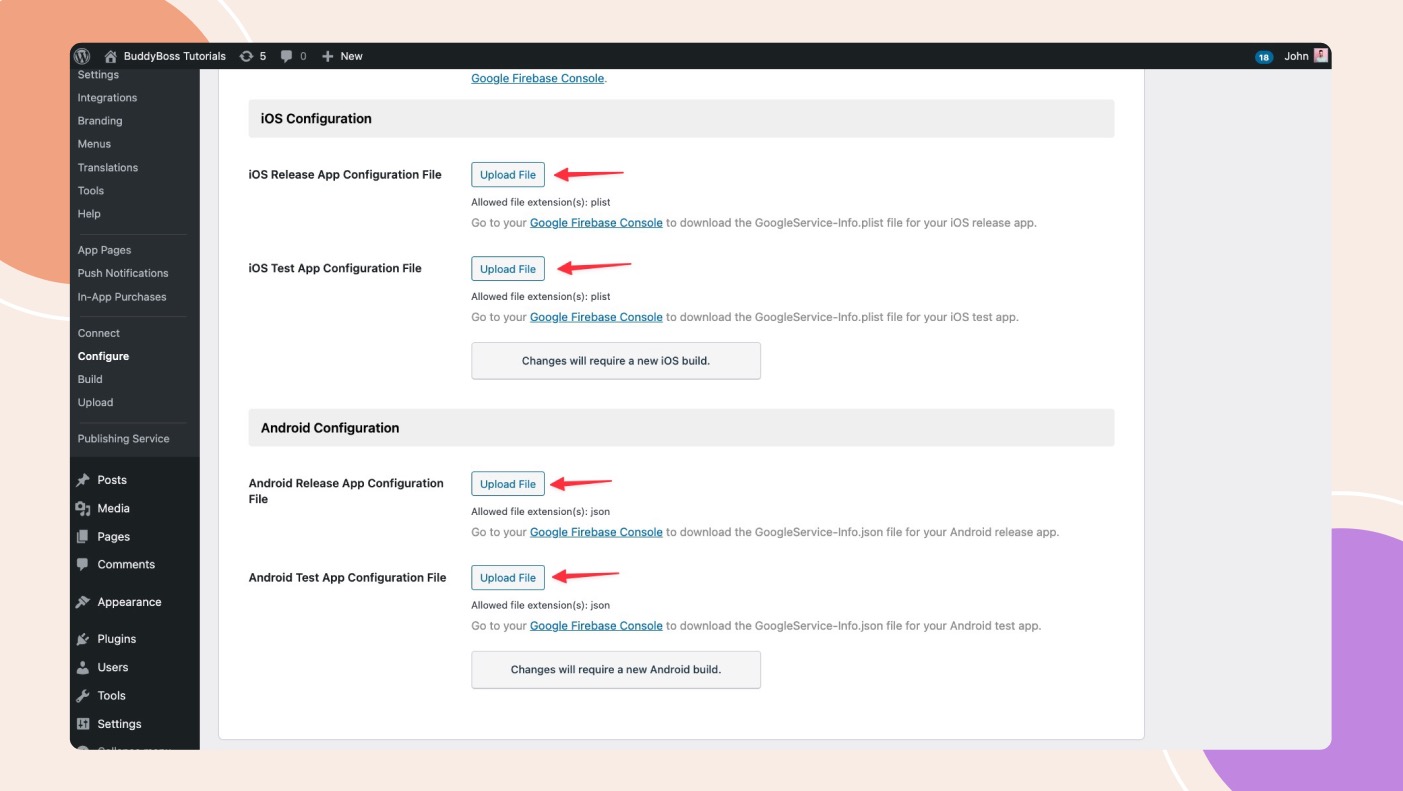Upload file for iOS Test App Configuration
Image resolution: width=1403 pixels, height=791 pixels.
coord(508,269)
